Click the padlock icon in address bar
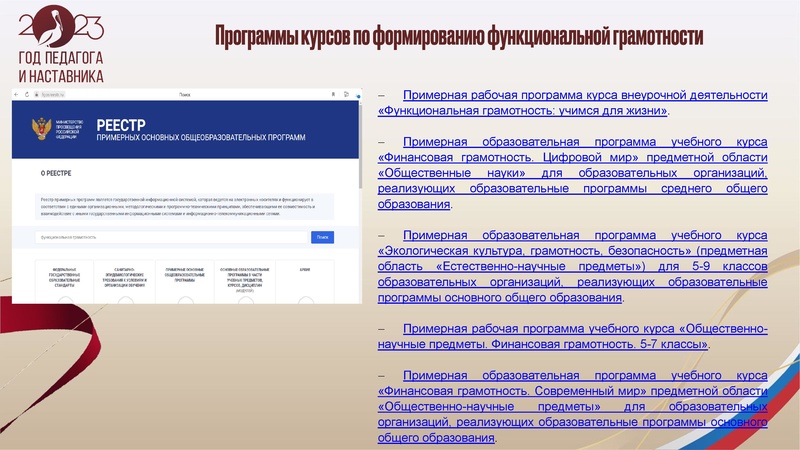Image resolution: width=800 pixels, height=450 pixels. click(37, 94)
